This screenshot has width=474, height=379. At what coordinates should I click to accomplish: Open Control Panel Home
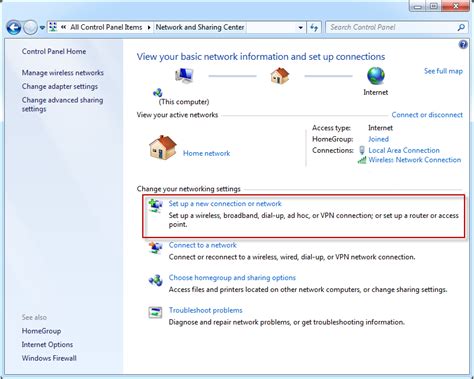pyautogui.click(x=54, y=51)
